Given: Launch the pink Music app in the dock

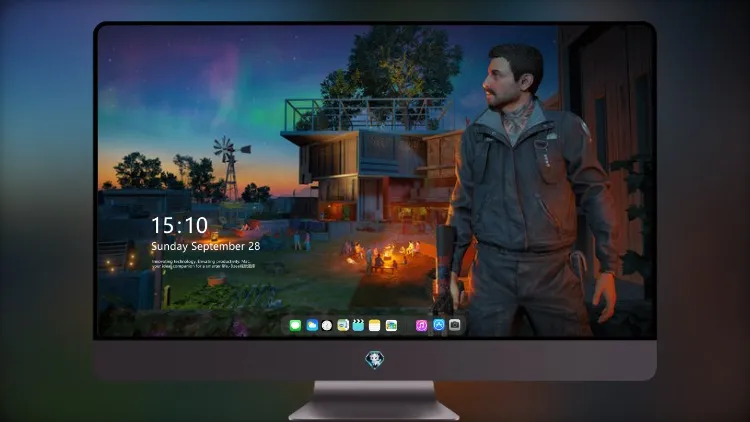Looking at the screenshot, I should pos(421,326).
